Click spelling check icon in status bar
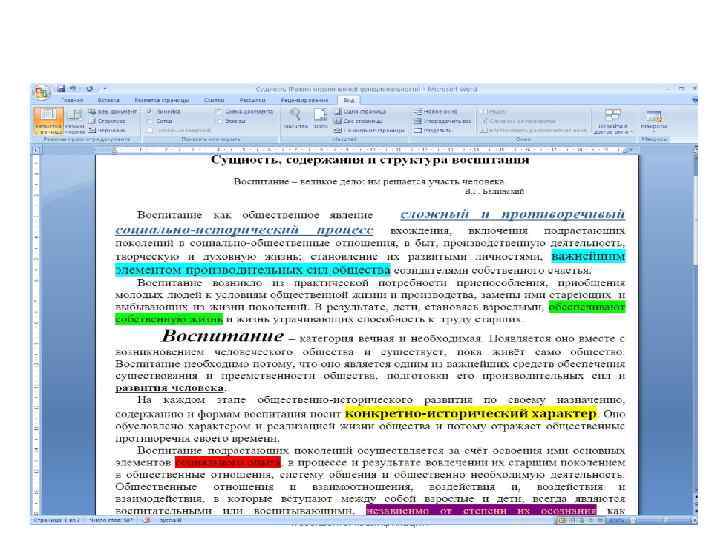The image size is (720, 540). [x=148, y=521]
